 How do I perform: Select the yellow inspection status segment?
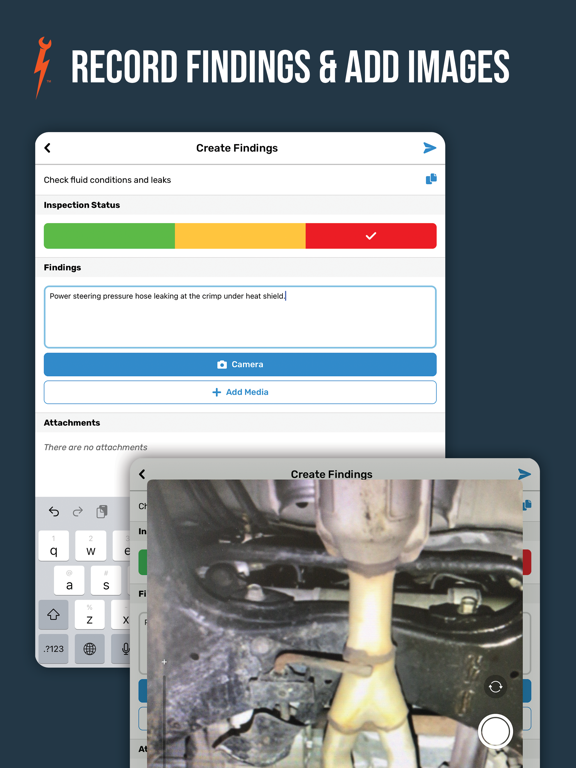tap(240, 236)
